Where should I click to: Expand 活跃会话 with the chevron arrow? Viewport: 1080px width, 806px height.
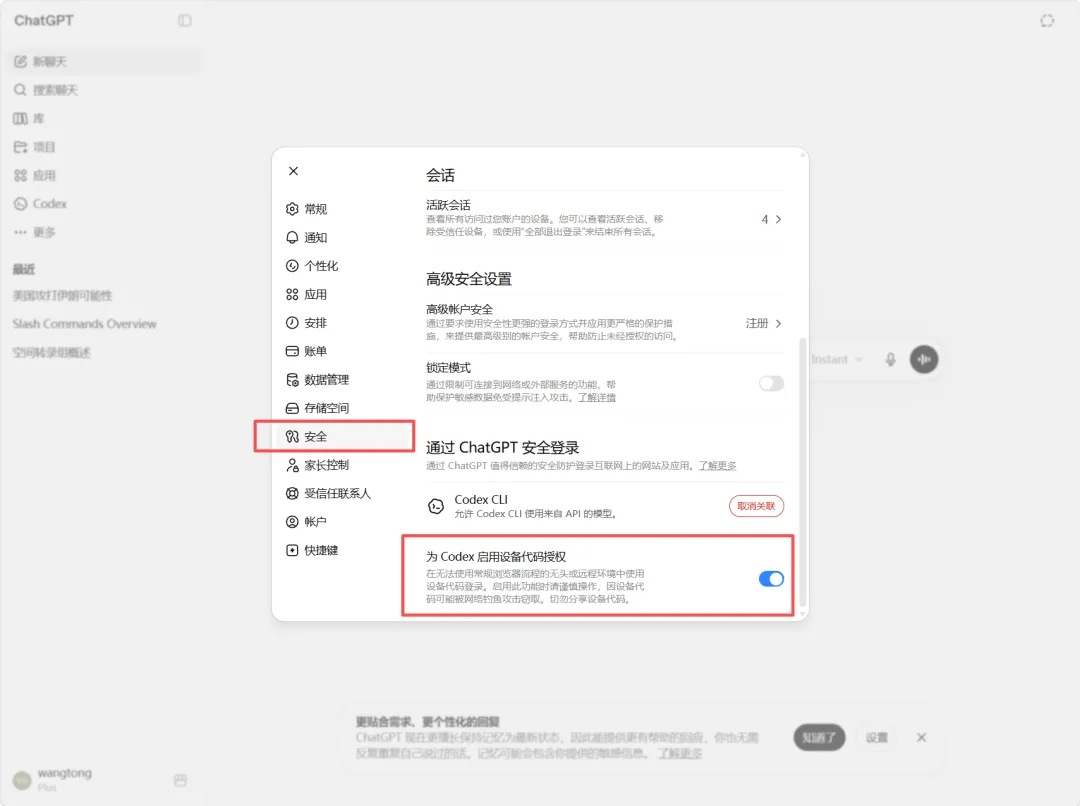(x=778, y=219)
